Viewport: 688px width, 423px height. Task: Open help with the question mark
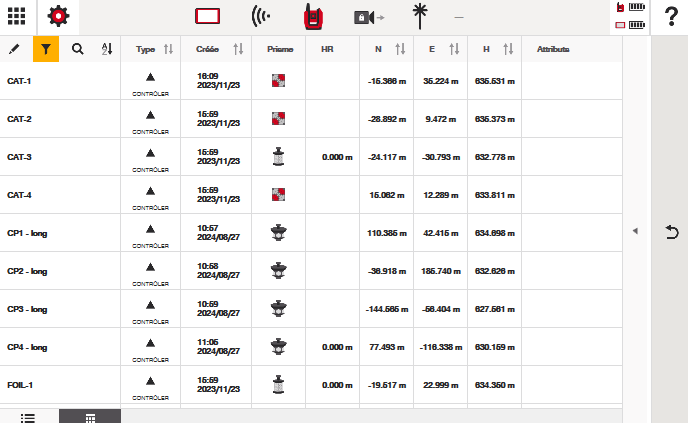[x=671, y=17]
